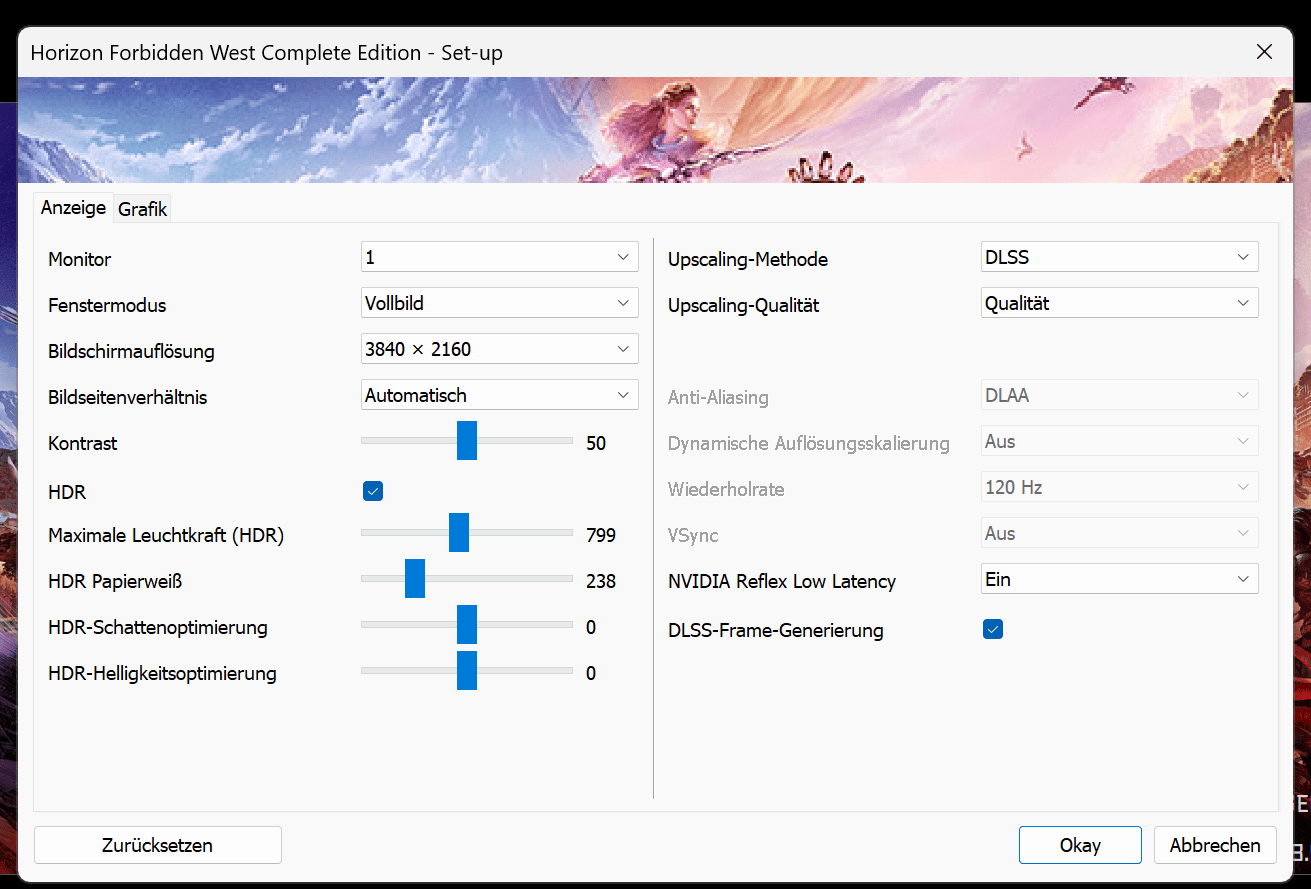The width and height of the screenshot is (1311, 889).
Task: Open the Monitor dropdown
Action: pyautogui.click(x=499, y=257)
